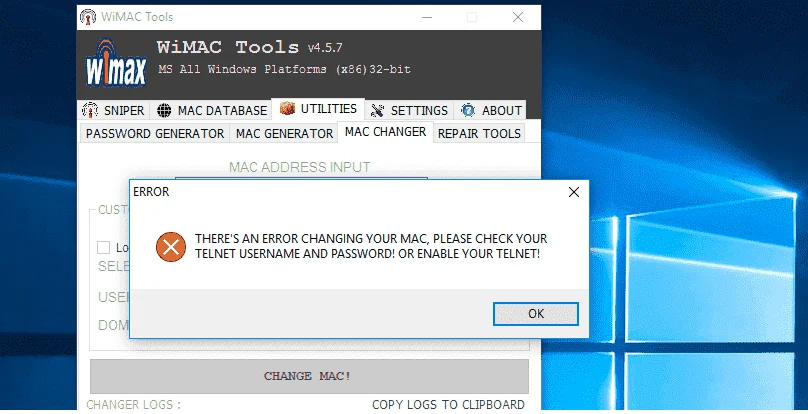Open PASSWORD GENERATOR sub-tab

(155, 134)
